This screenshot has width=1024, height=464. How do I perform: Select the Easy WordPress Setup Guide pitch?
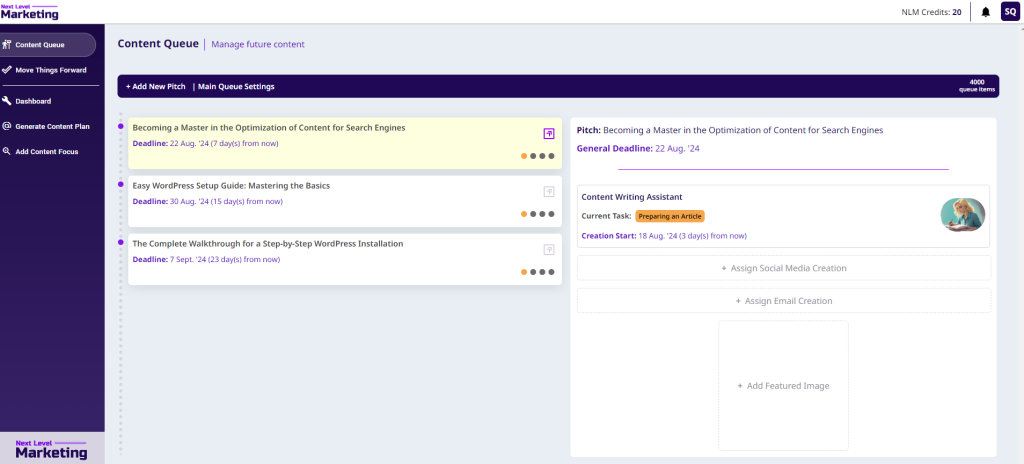click(x=231, y=186)
